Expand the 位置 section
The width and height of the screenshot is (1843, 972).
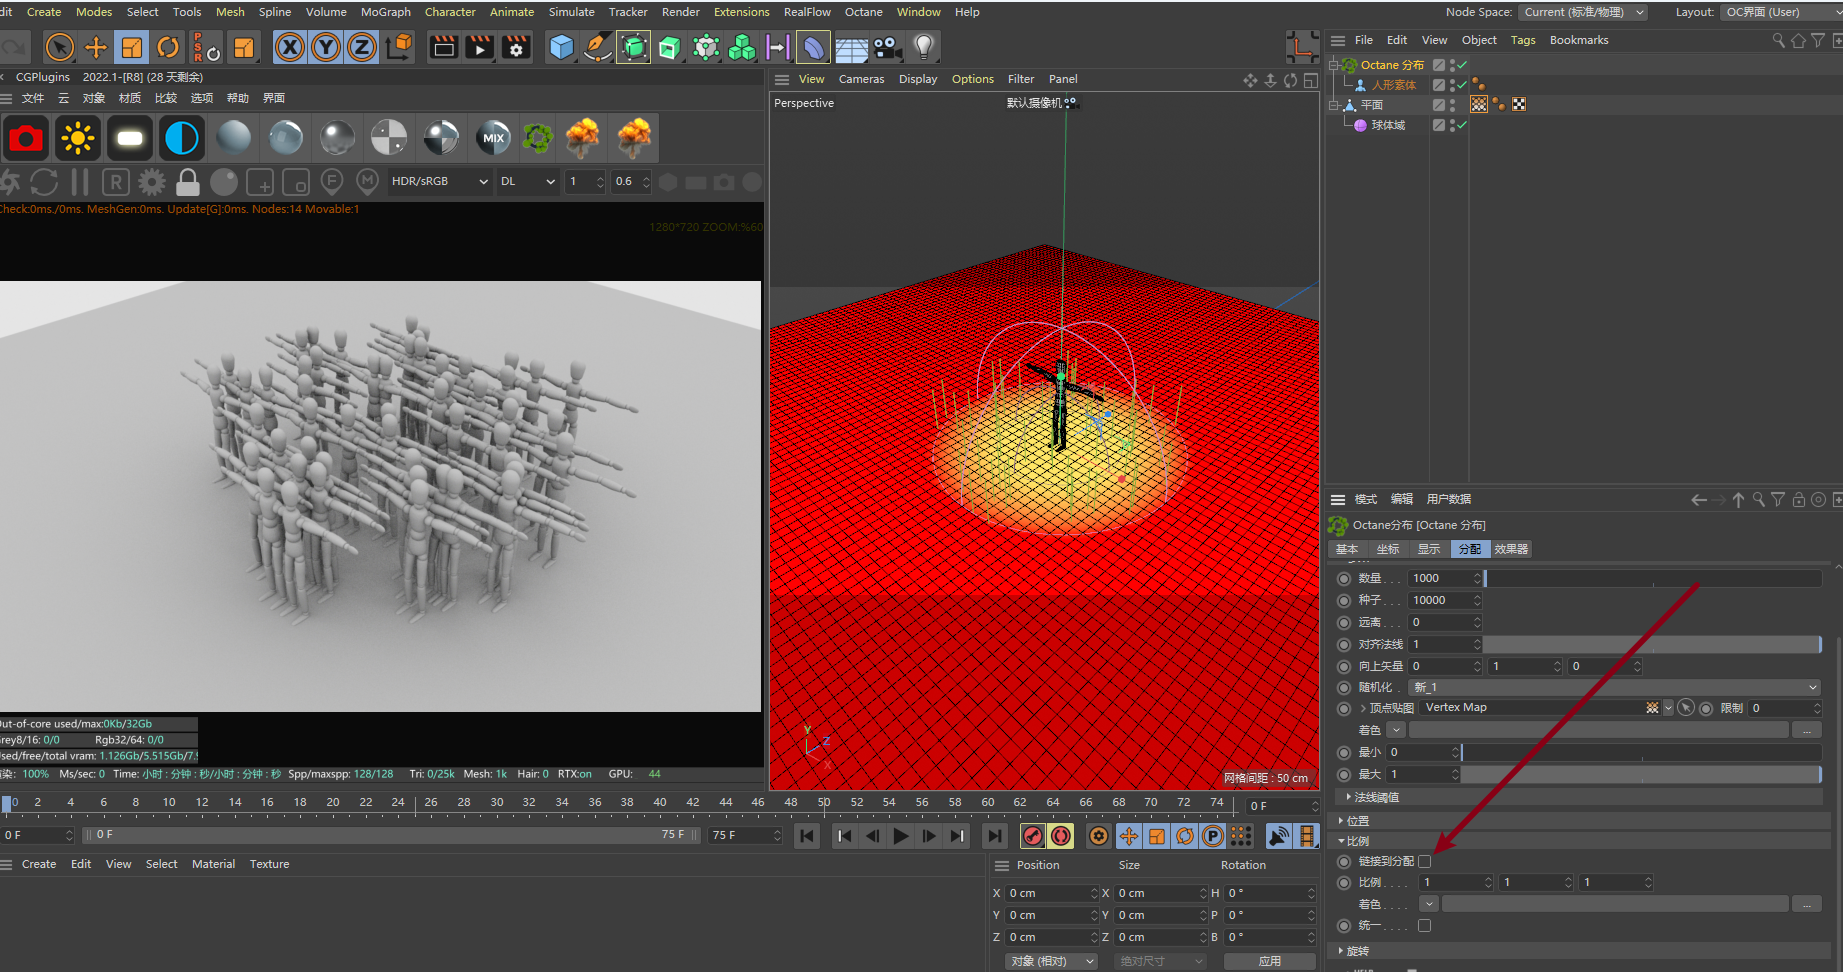1357,820
